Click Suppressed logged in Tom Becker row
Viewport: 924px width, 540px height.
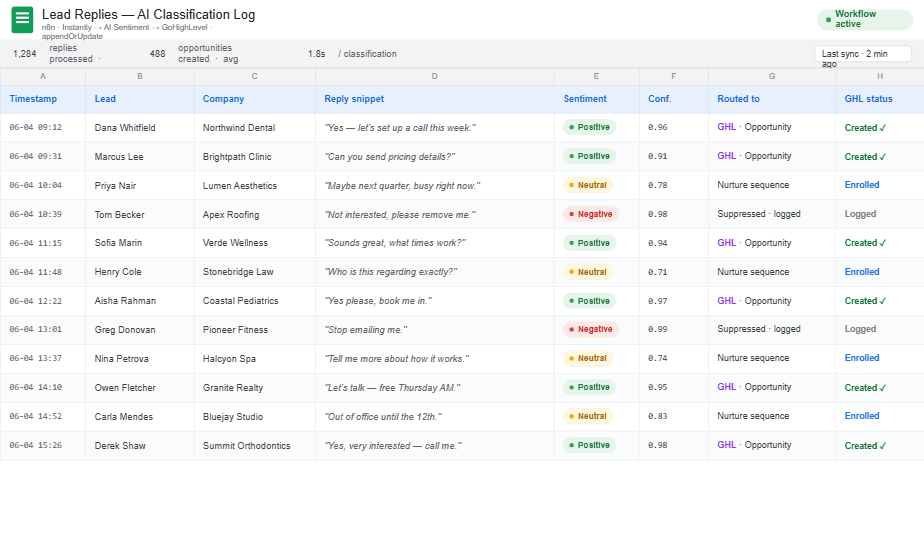(x=759, y=214)
